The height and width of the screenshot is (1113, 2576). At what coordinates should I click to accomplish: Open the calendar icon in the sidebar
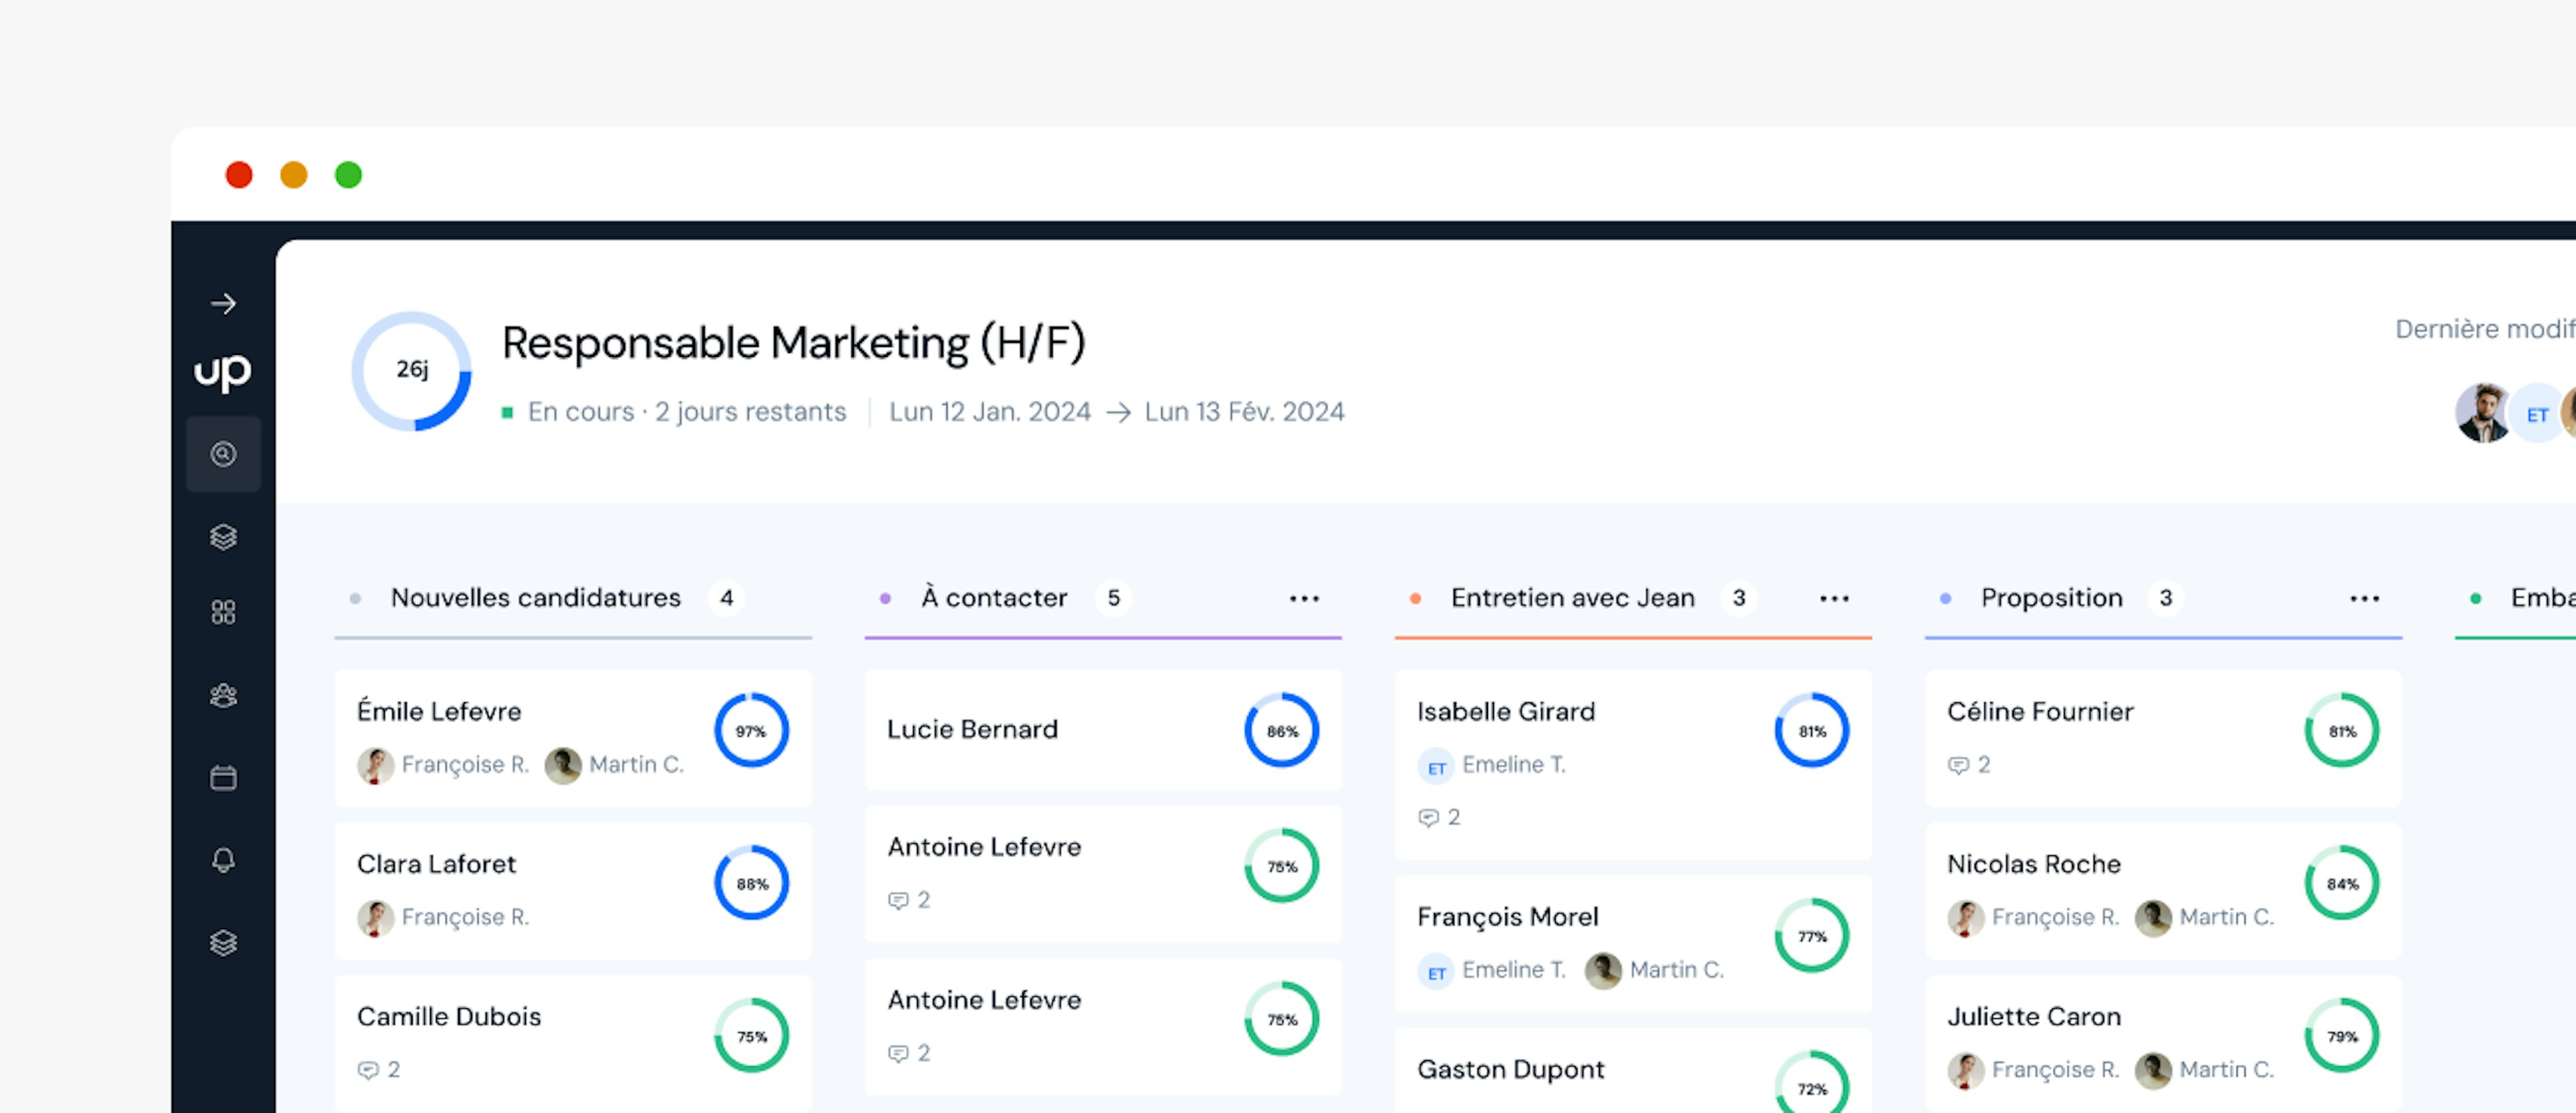224,777
